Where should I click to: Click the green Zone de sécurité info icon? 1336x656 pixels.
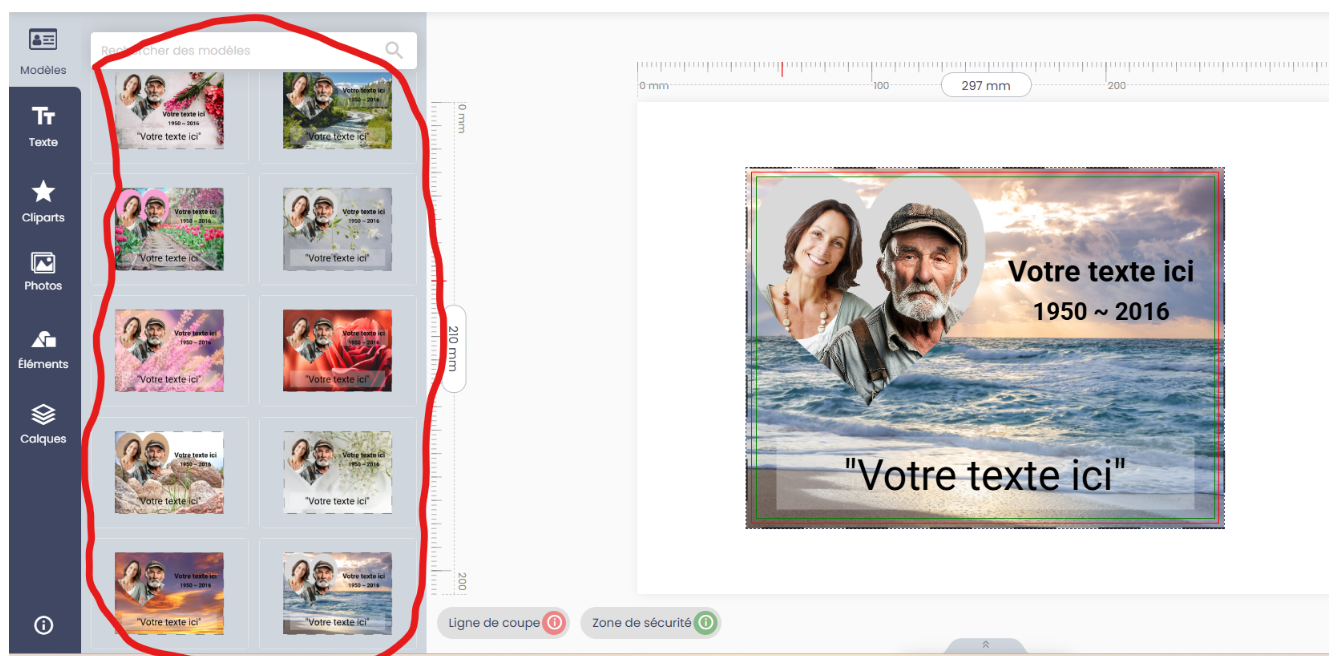(705, 623)
